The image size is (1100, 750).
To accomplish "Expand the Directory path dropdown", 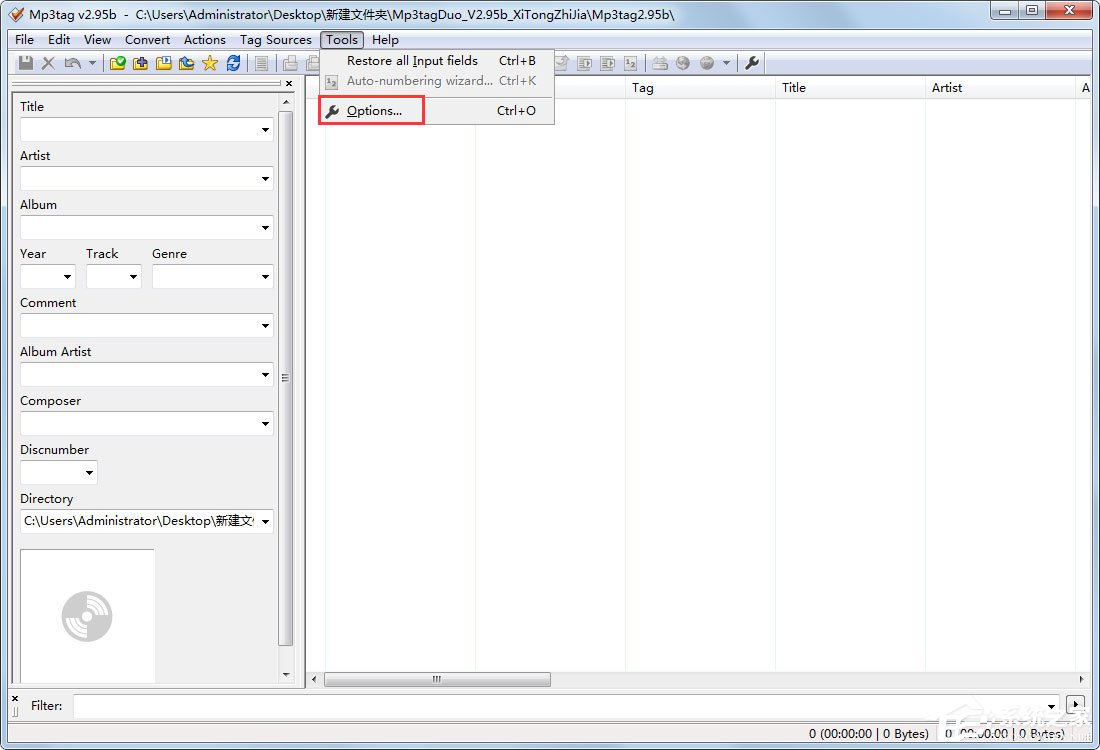I will [x=265, y=521].
